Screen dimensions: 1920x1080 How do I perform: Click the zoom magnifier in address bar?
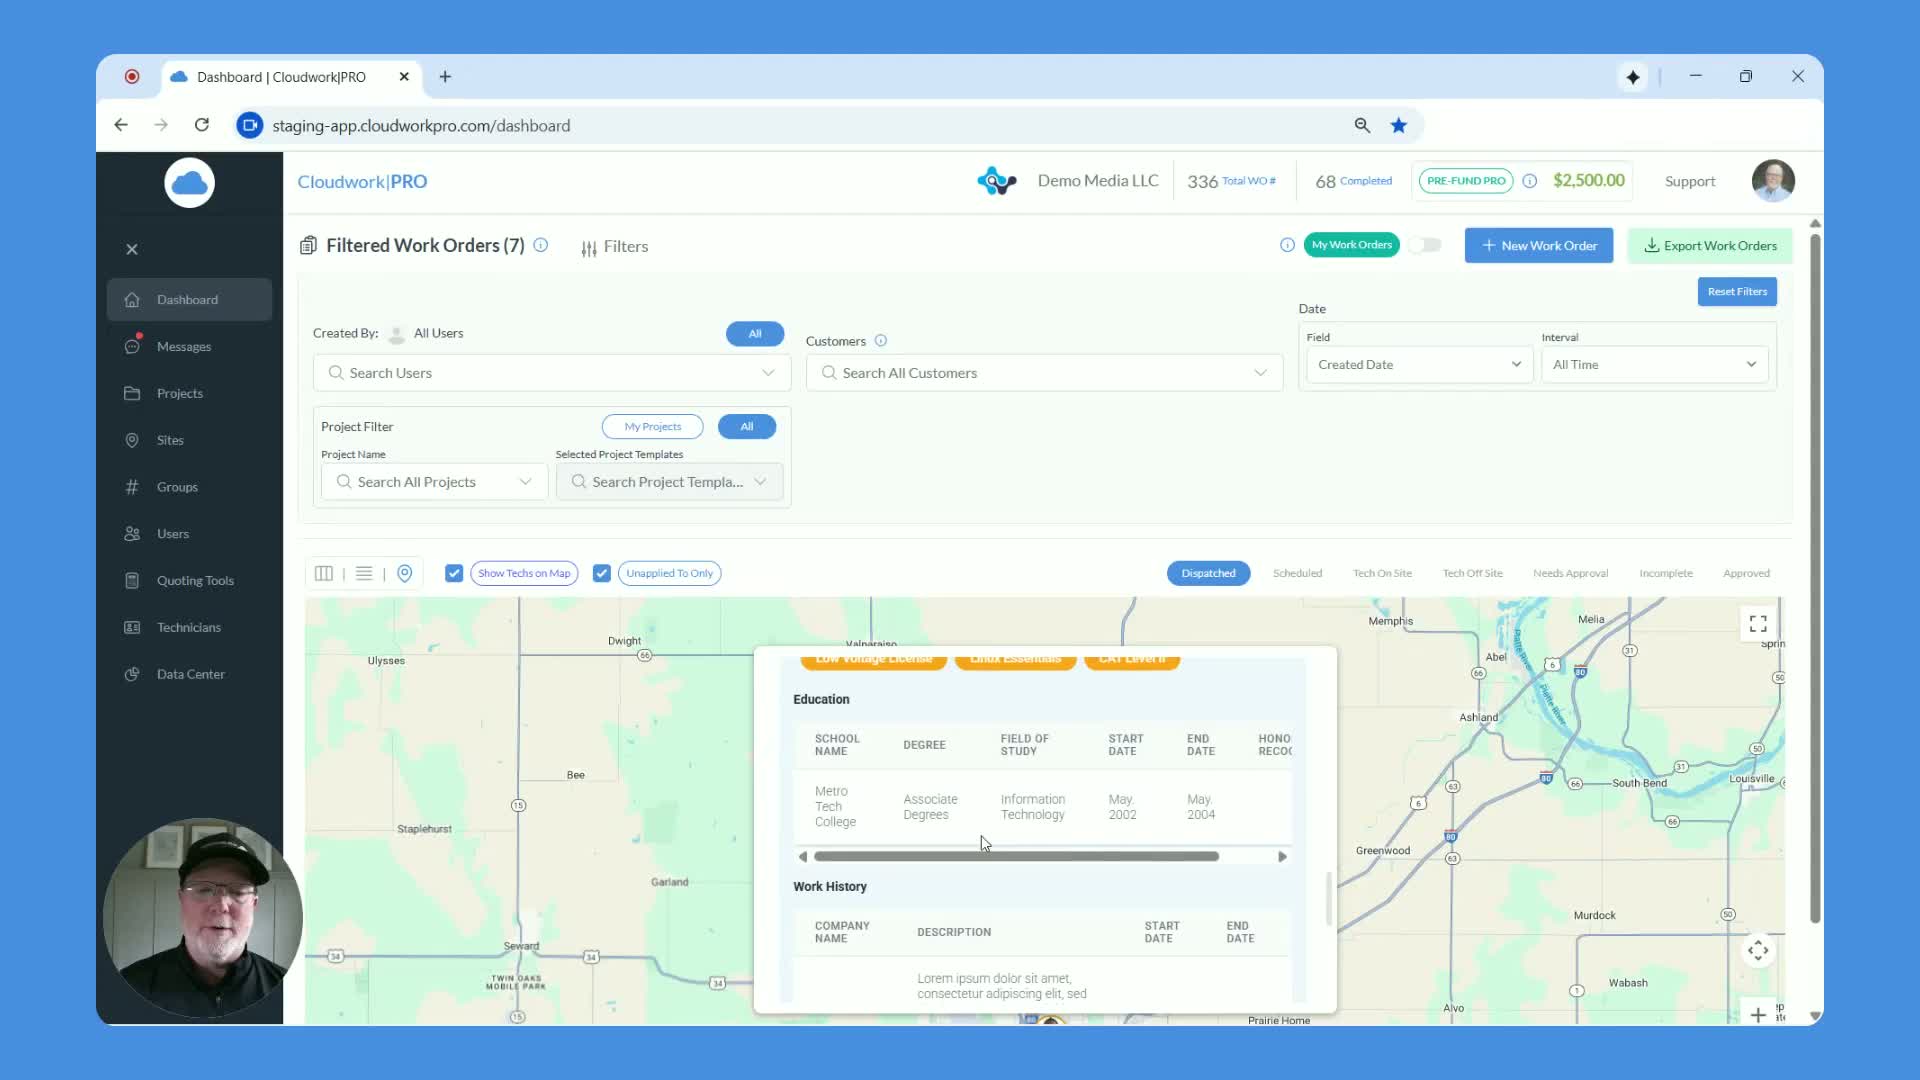(1362, 126)
